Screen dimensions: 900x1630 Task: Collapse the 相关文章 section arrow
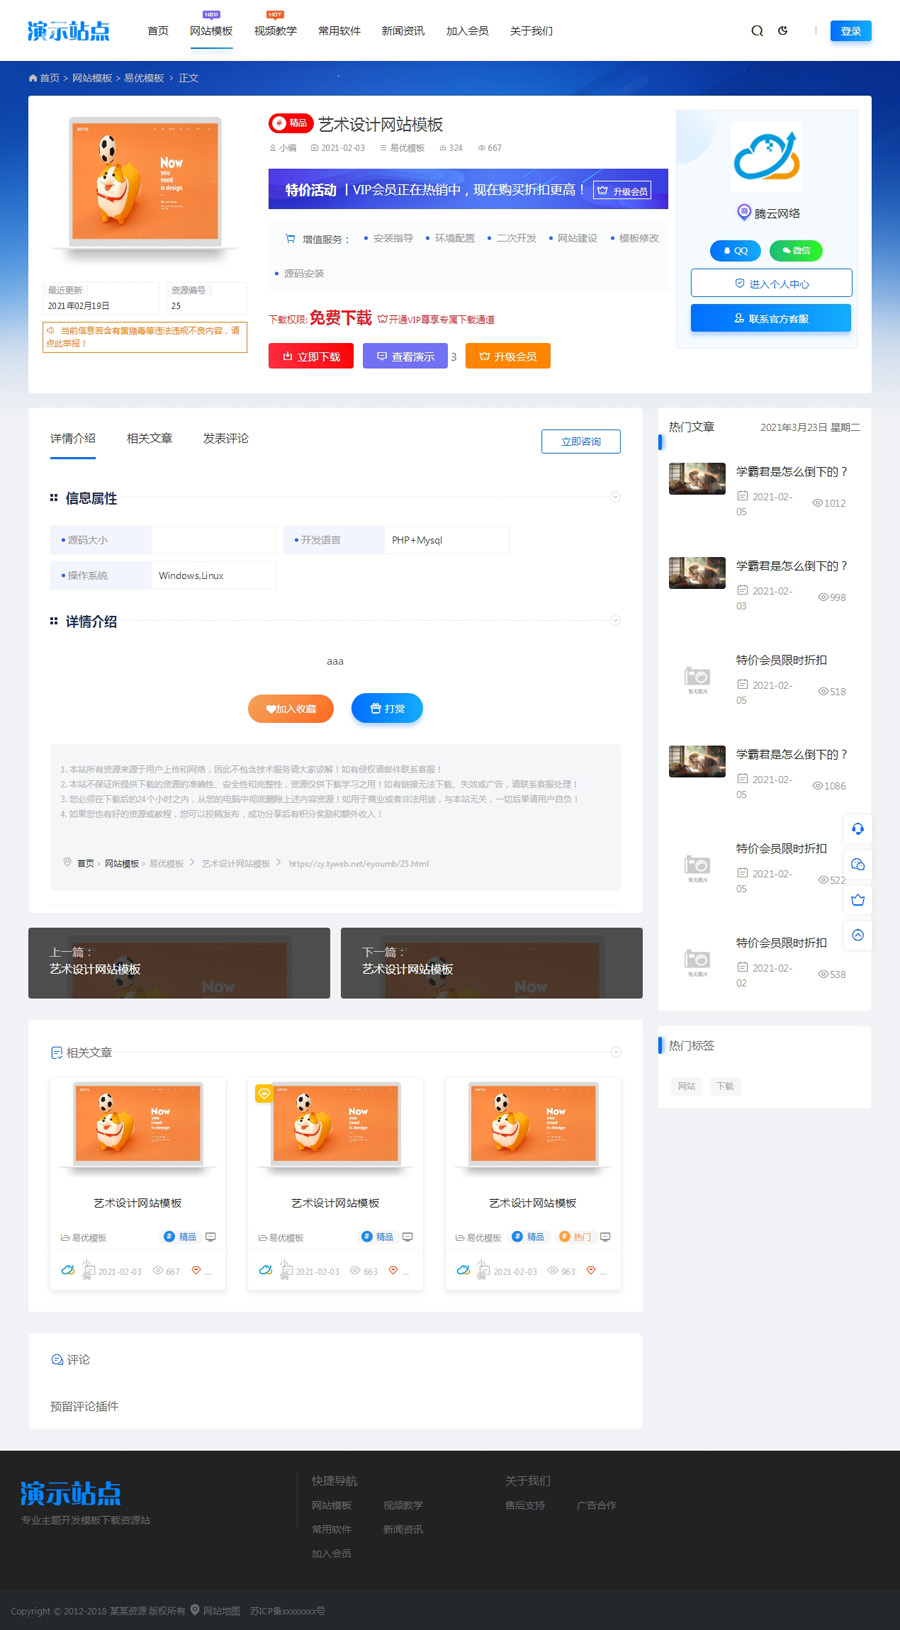[615, 1052]
